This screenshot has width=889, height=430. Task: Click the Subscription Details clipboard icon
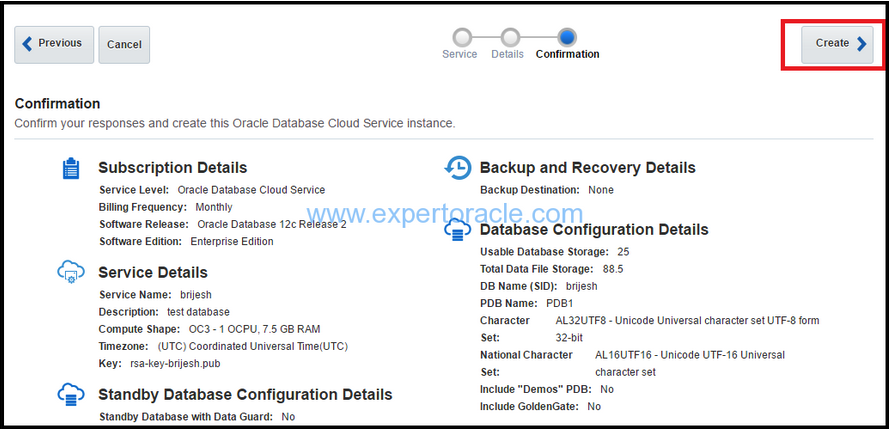[71, 168]
